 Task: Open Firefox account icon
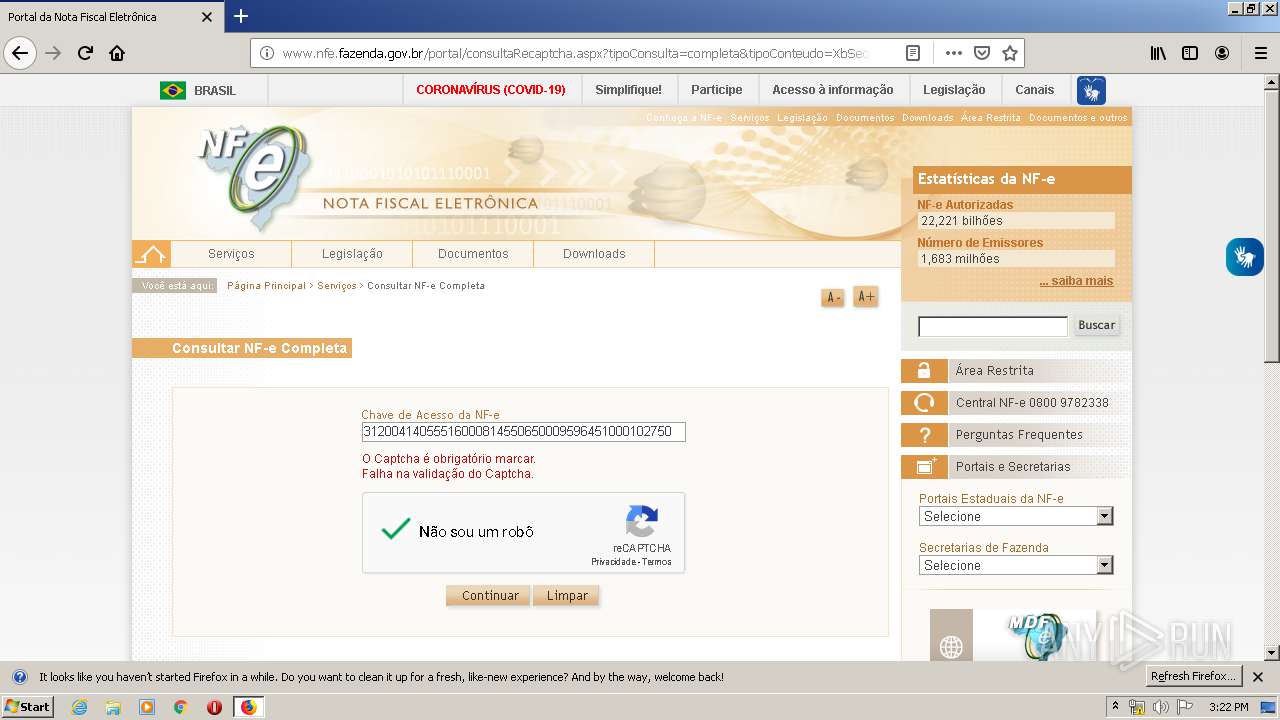coord(1222,53)
